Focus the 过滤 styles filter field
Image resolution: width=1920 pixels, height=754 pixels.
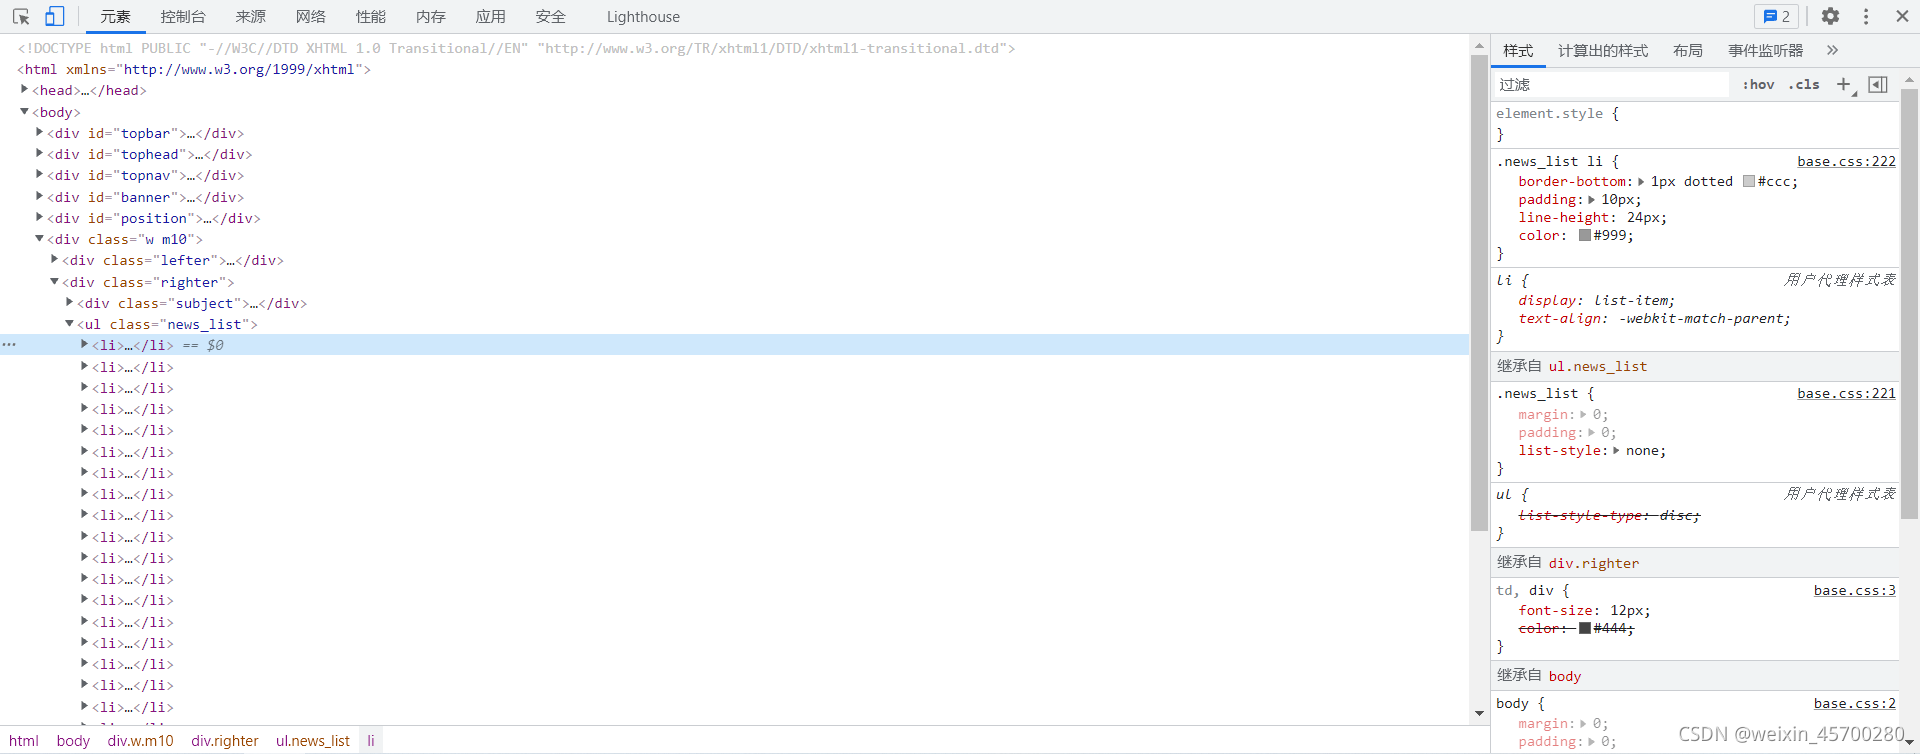click(1612, 85)
